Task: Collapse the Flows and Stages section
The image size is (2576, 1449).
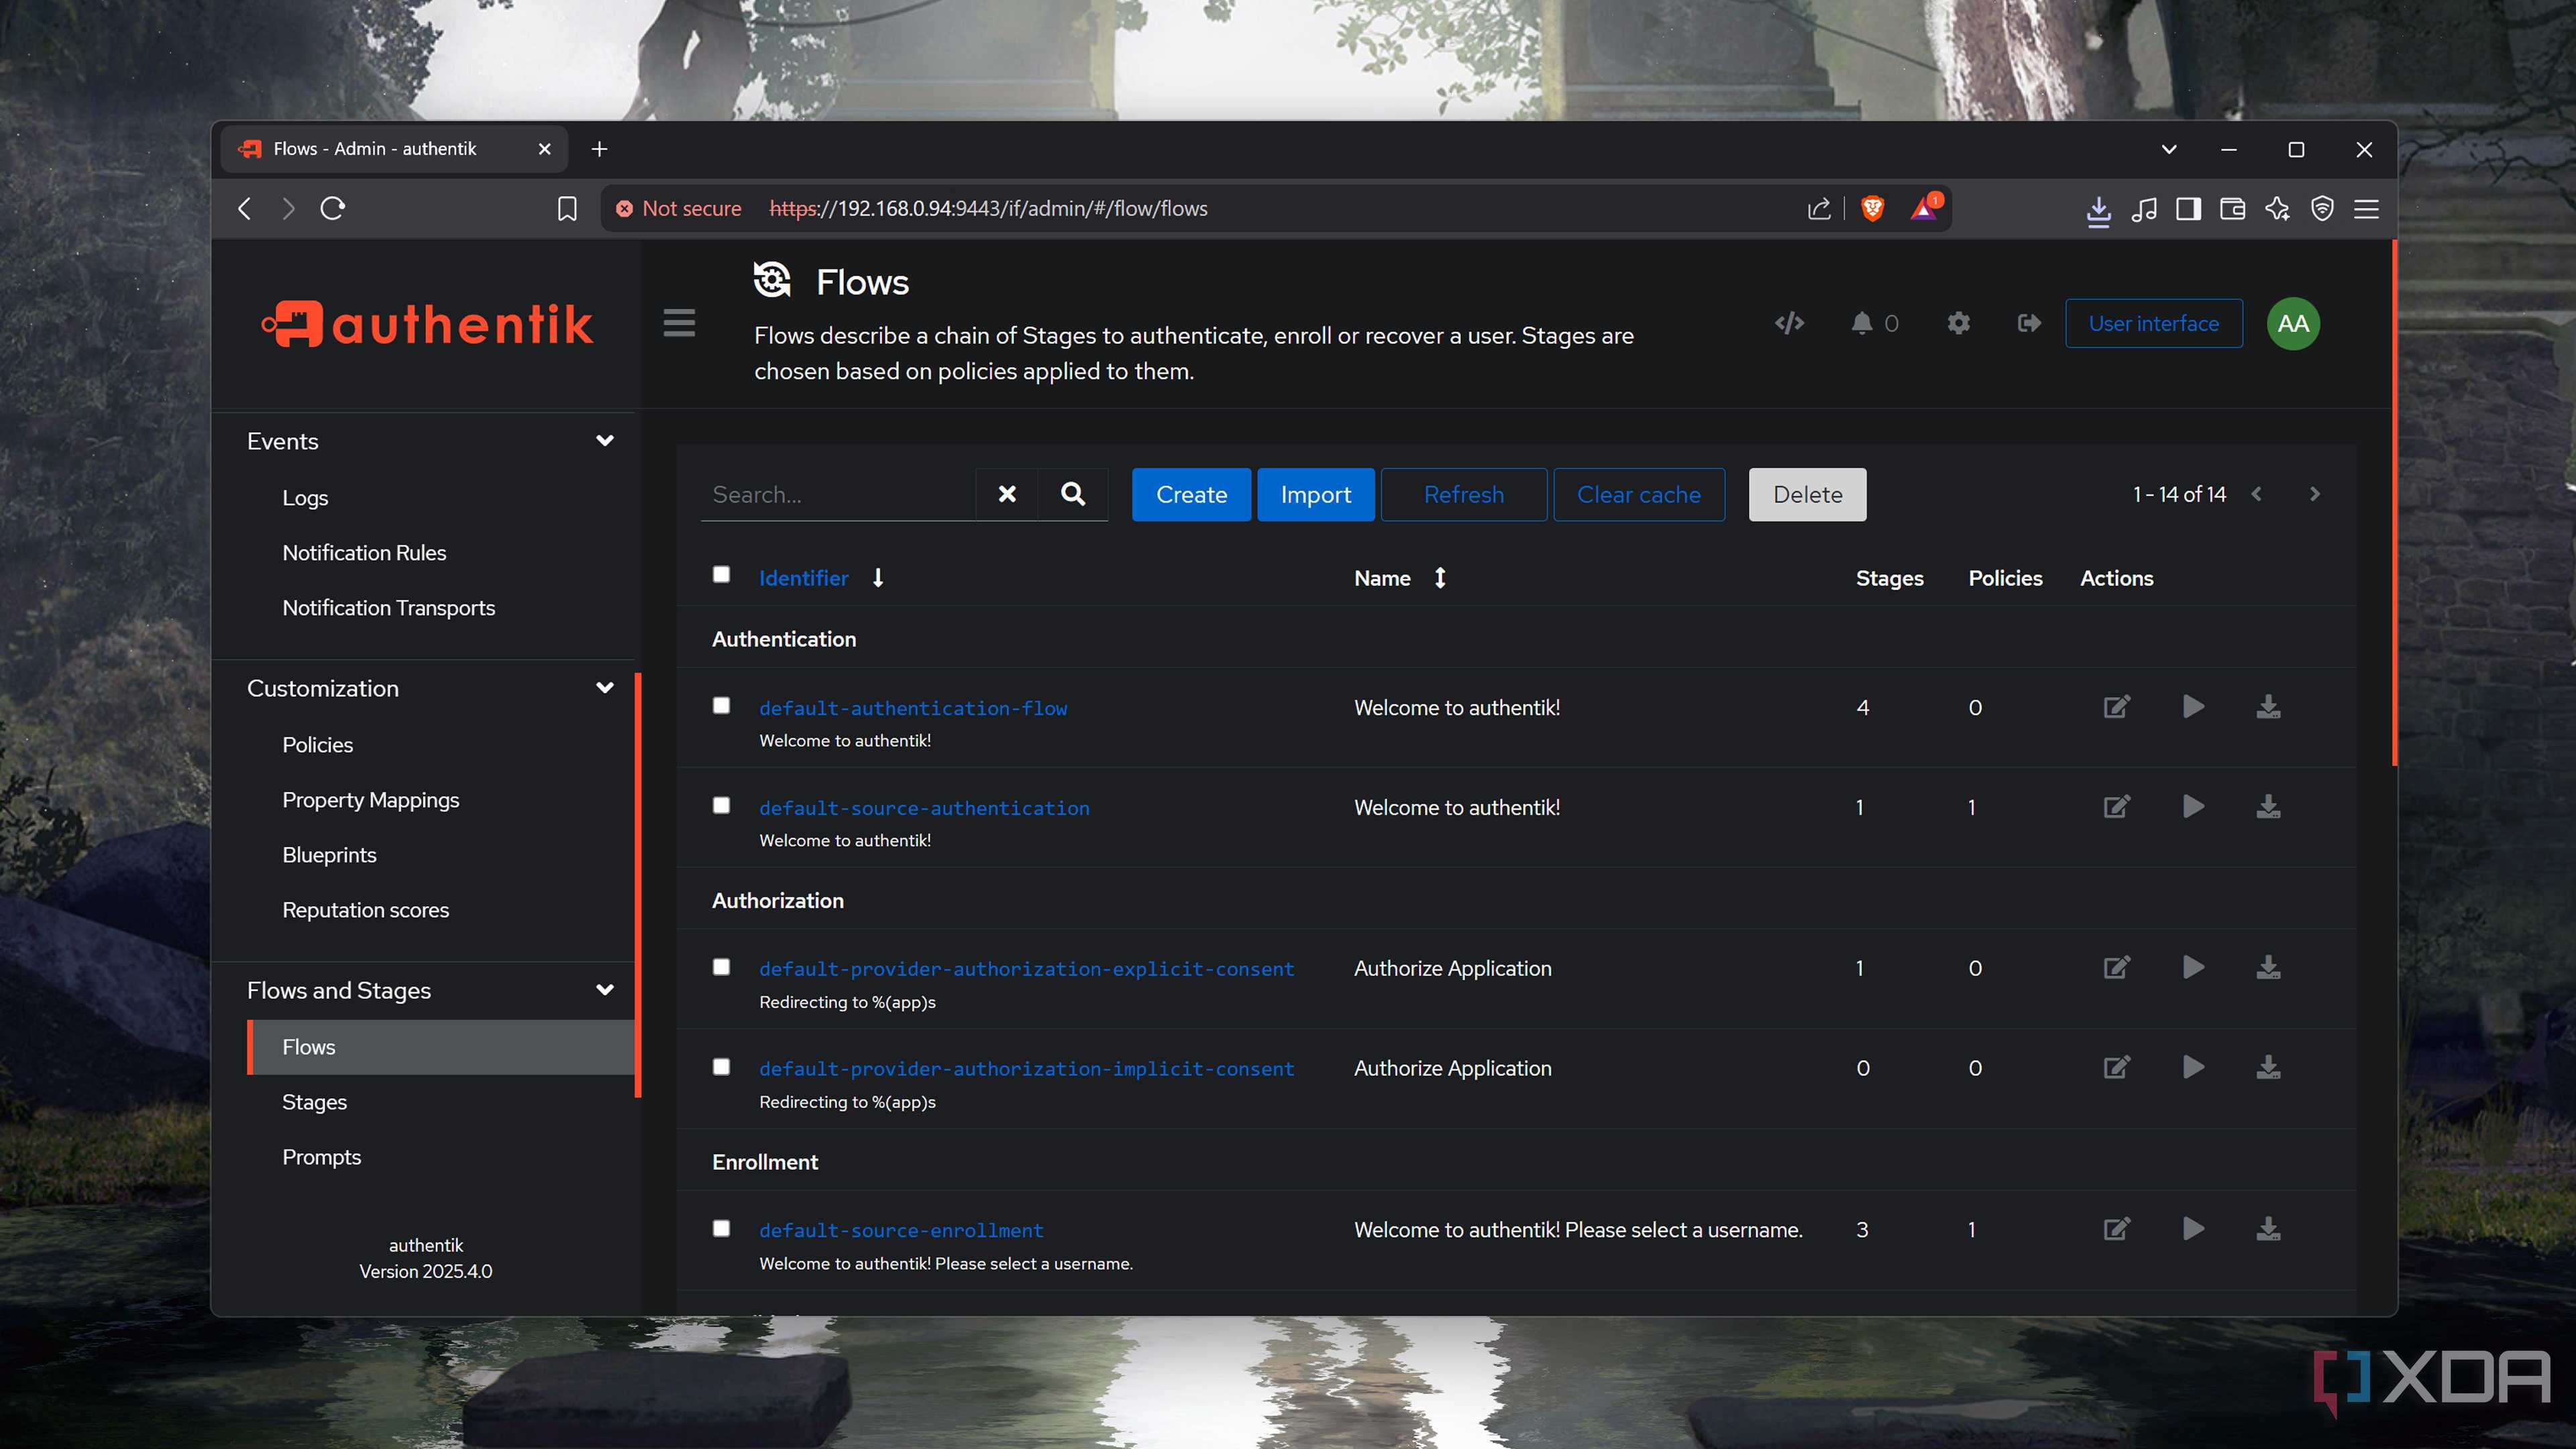Action: pos(605,990)
